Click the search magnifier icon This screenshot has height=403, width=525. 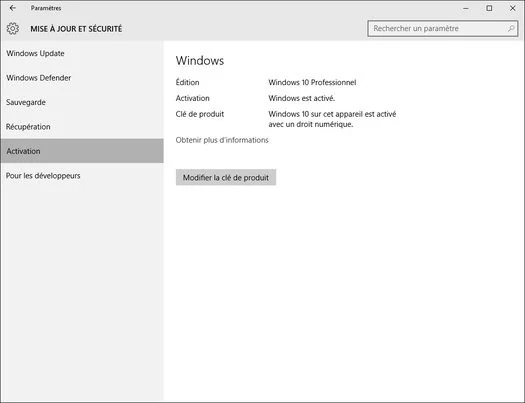511,28
